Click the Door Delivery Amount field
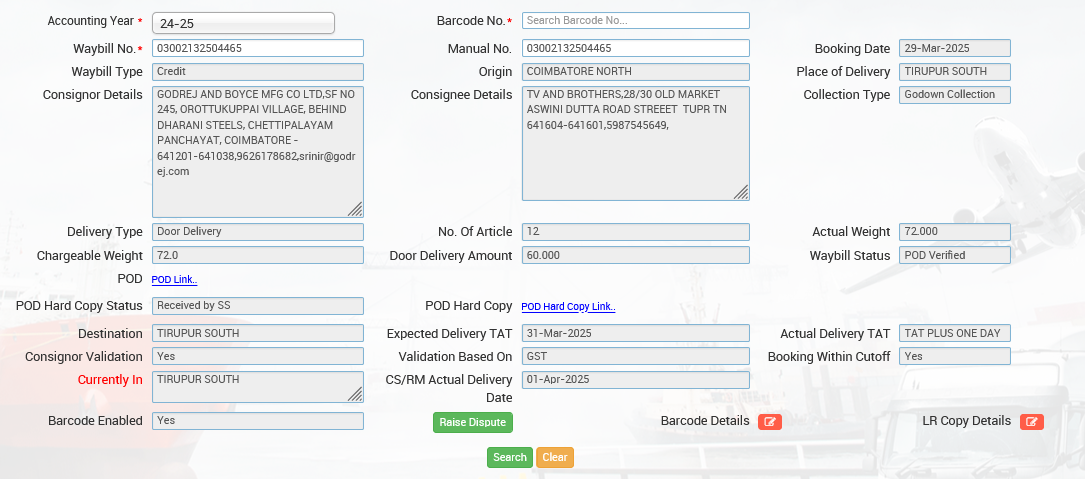The image size is (1085, 479). pyautogui.click(x=635, y=255)
